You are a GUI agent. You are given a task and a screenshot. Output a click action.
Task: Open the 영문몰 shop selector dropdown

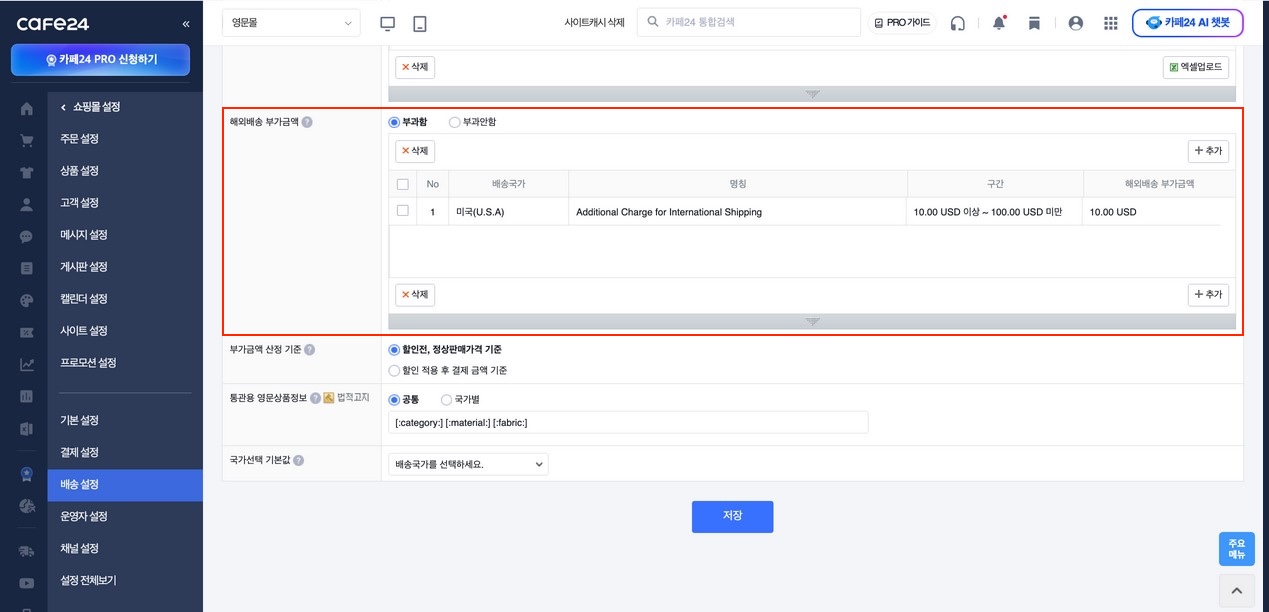tap(291, 23)
